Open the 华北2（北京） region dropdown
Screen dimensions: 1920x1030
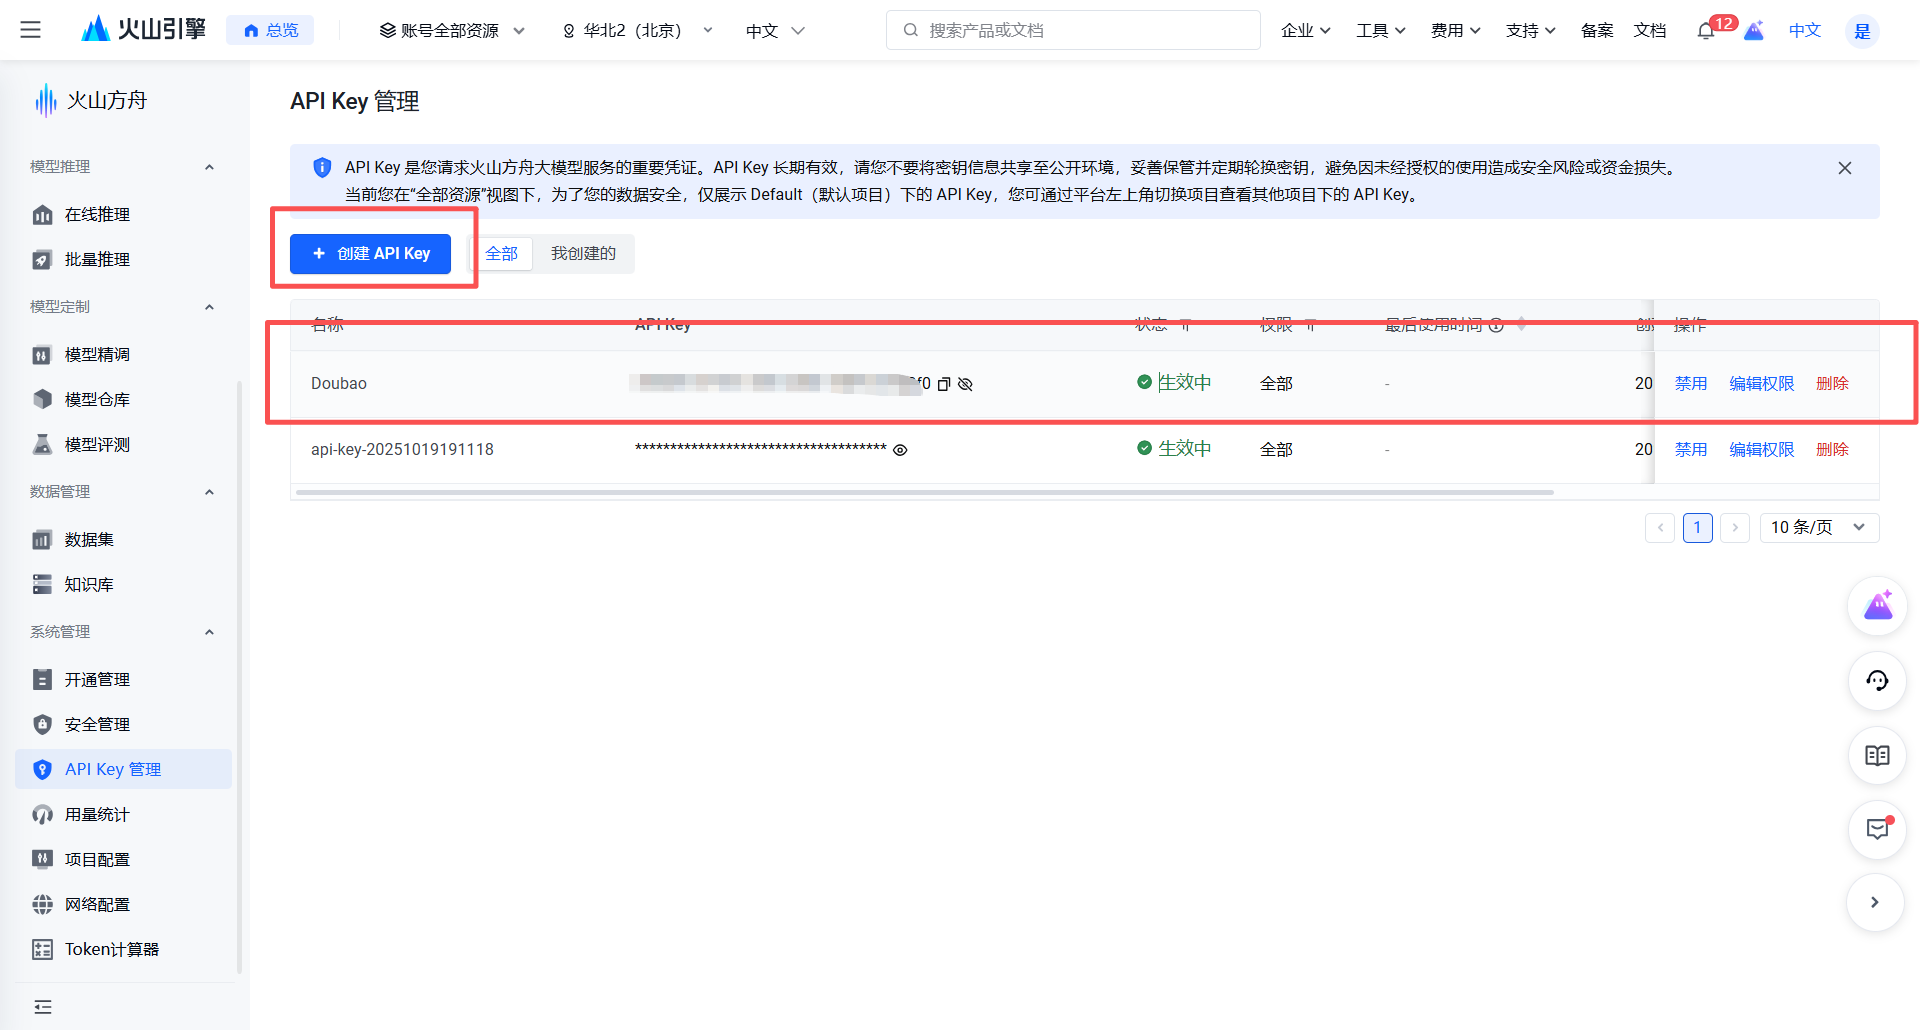(x=638, y=31)
